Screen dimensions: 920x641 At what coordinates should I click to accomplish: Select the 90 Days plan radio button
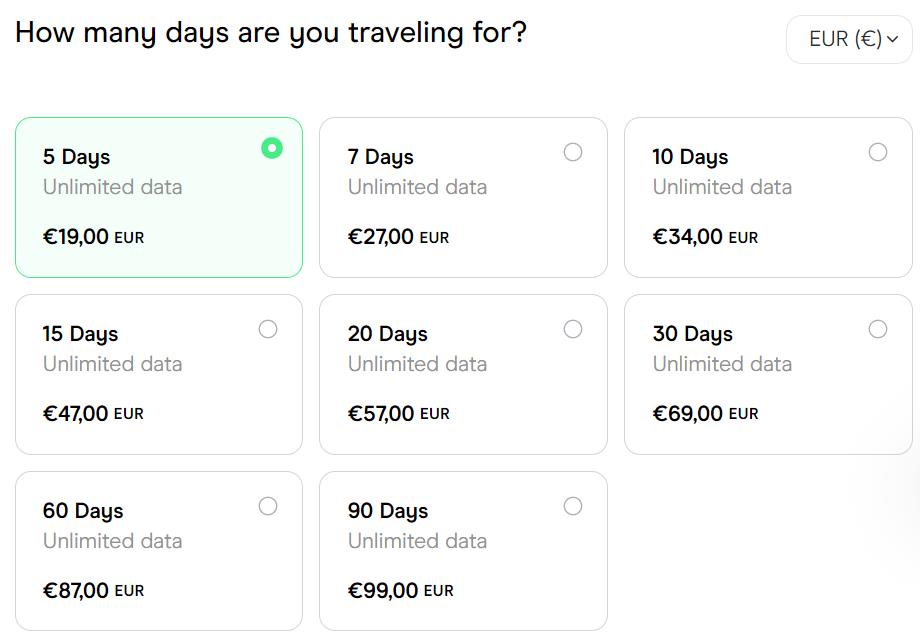pos(573,506)
